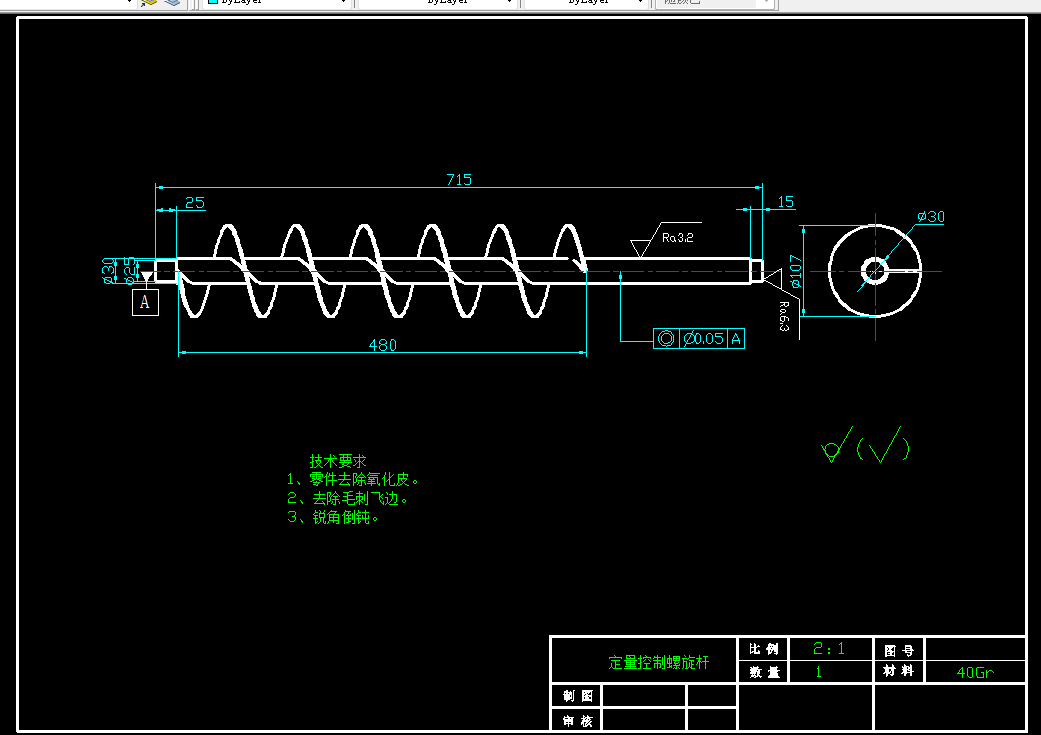Select the 480 helix length dimension
1041x735 pixels.
point(382,345)
